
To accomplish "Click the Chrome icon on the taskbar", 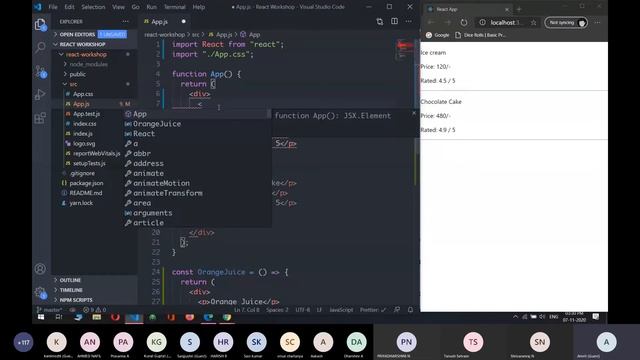I will (x=227, y=317).
